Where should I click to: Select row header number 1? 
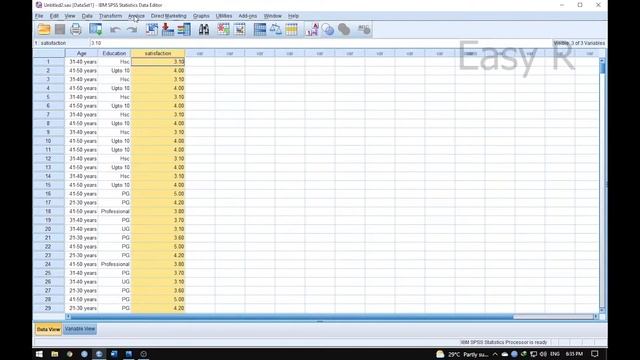pos(48,62)
